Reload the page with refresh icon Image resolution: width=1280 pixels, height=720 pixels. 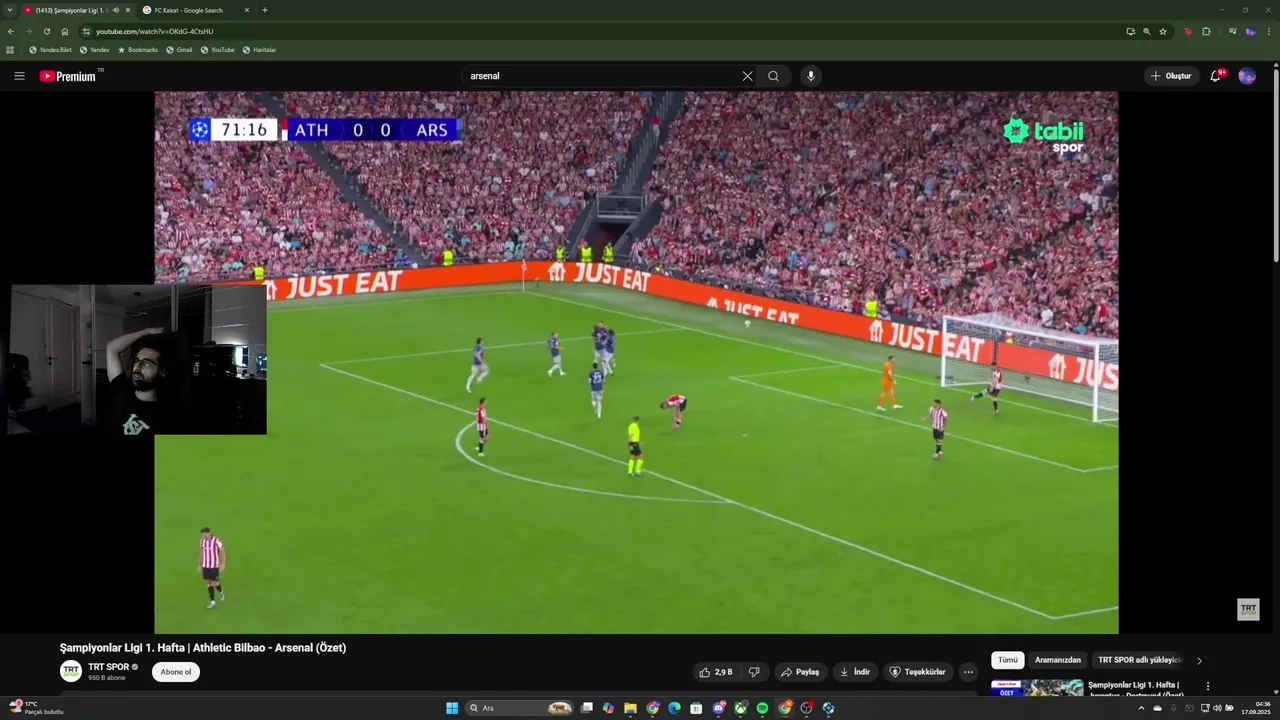point(47,31)
